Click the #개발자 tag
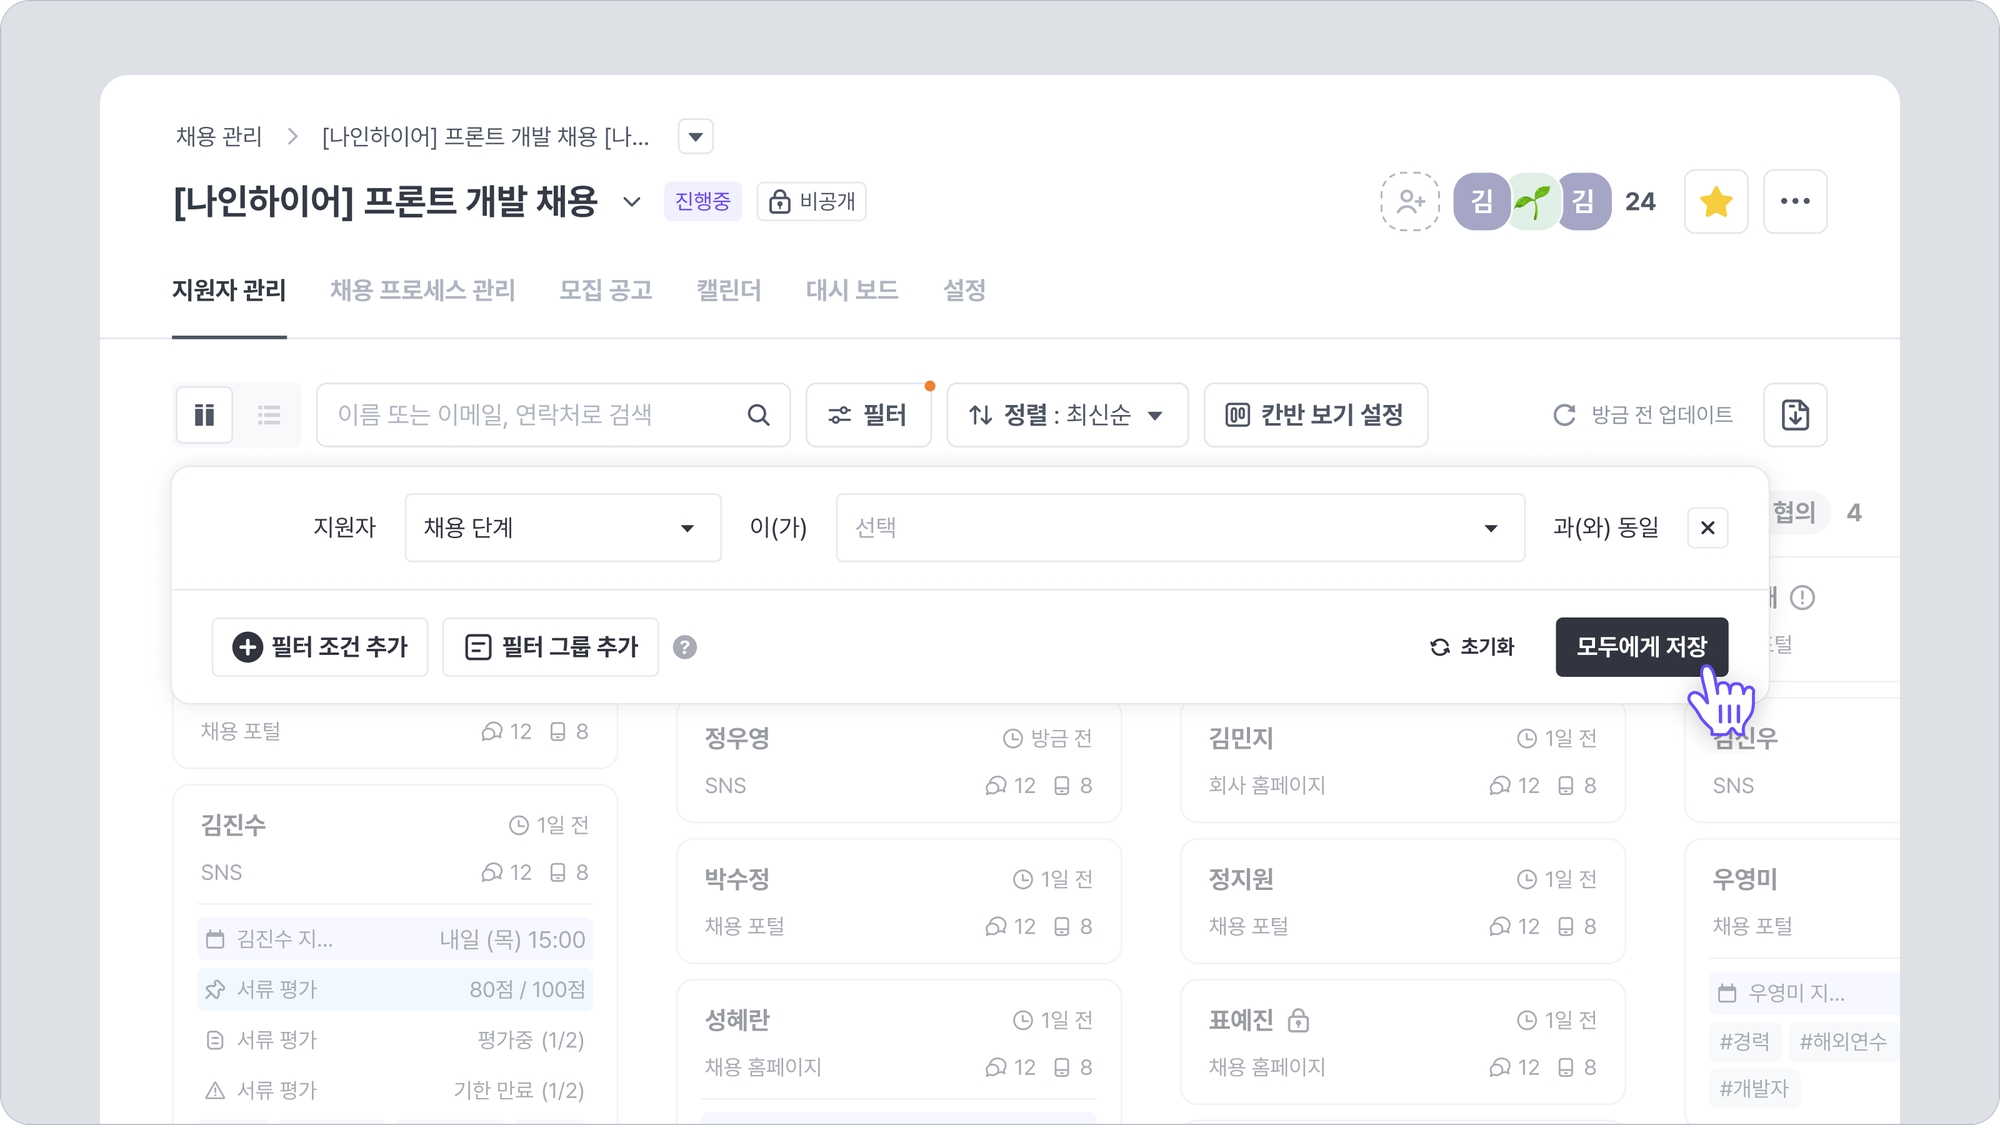Screen dimensions: 2000x1125 click(x=1754, y=1089)
